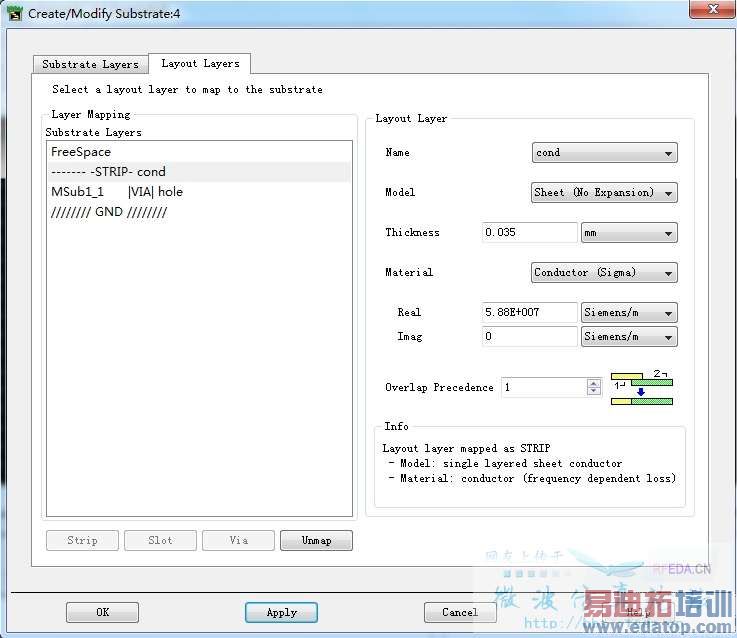Screen dimensions: 737x638
Task: Select FreeSpace in substrate layers list
Action: [199, 152]
